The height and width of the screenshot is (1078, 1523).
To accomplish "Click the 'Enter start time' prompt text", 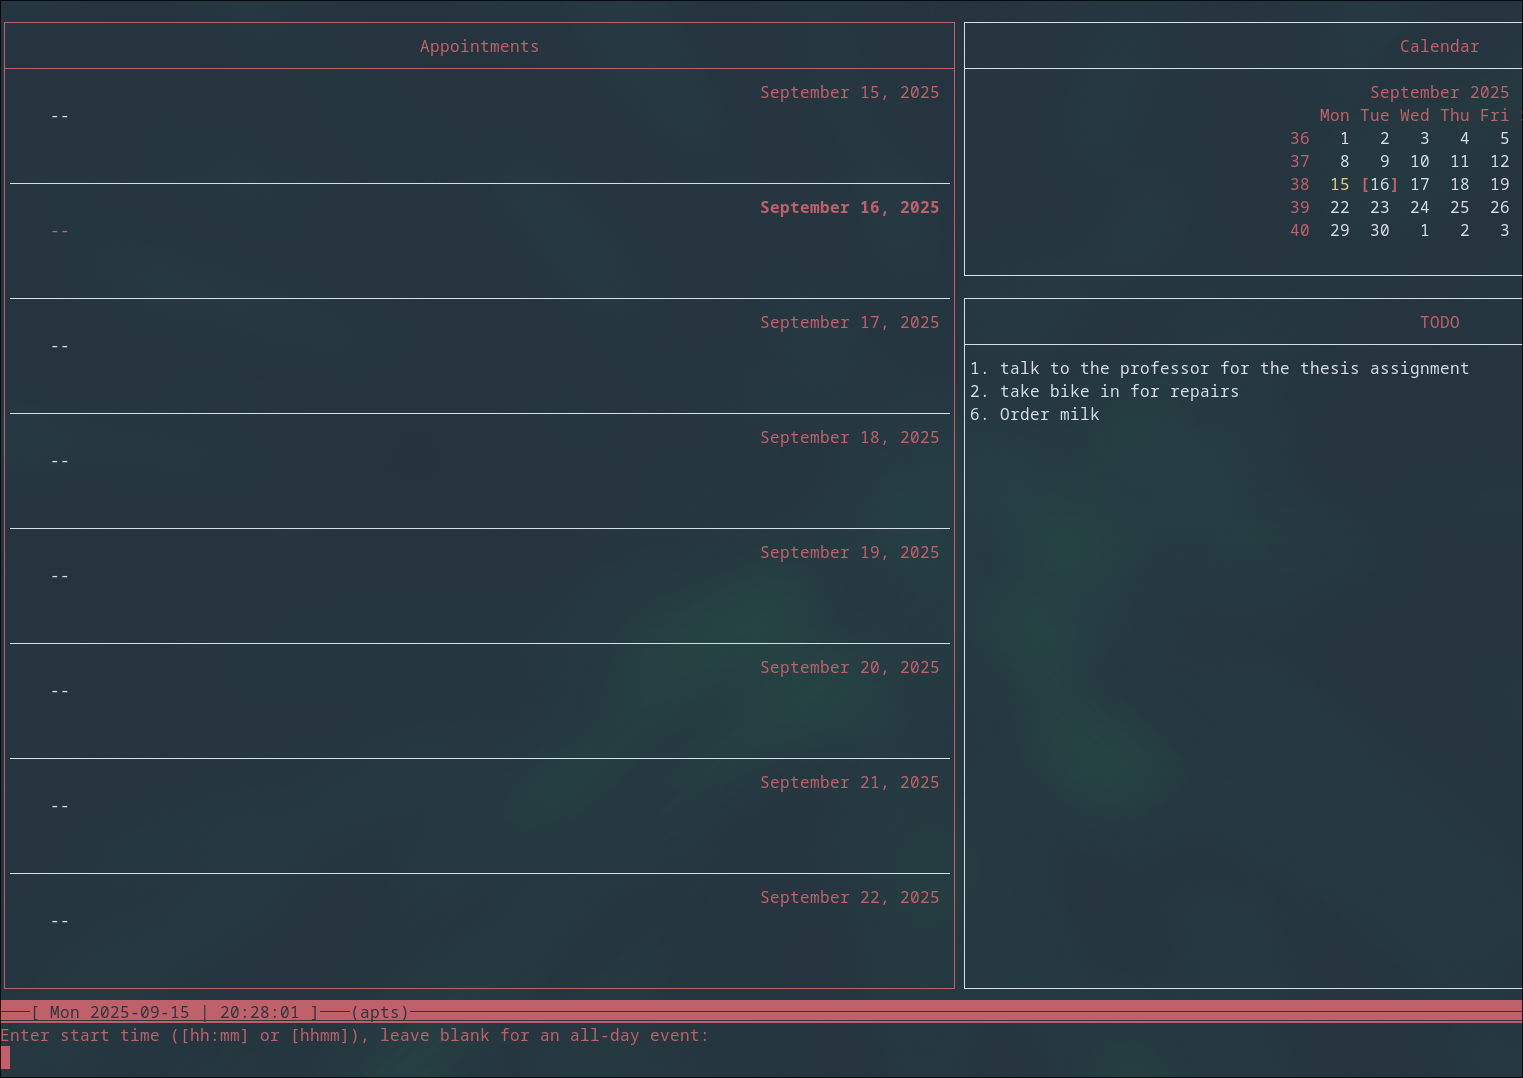I will click(354, 1035).
